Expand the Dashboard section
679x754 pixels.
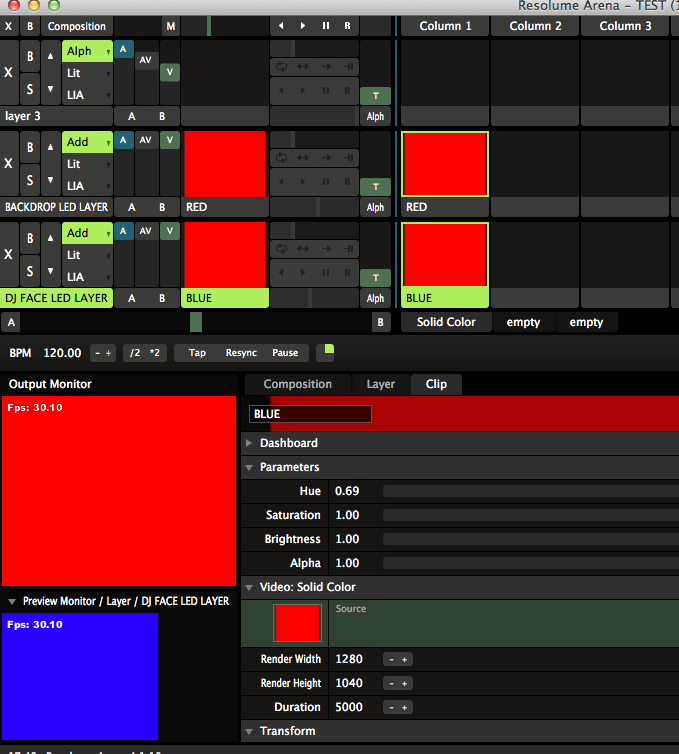[288, 443]
